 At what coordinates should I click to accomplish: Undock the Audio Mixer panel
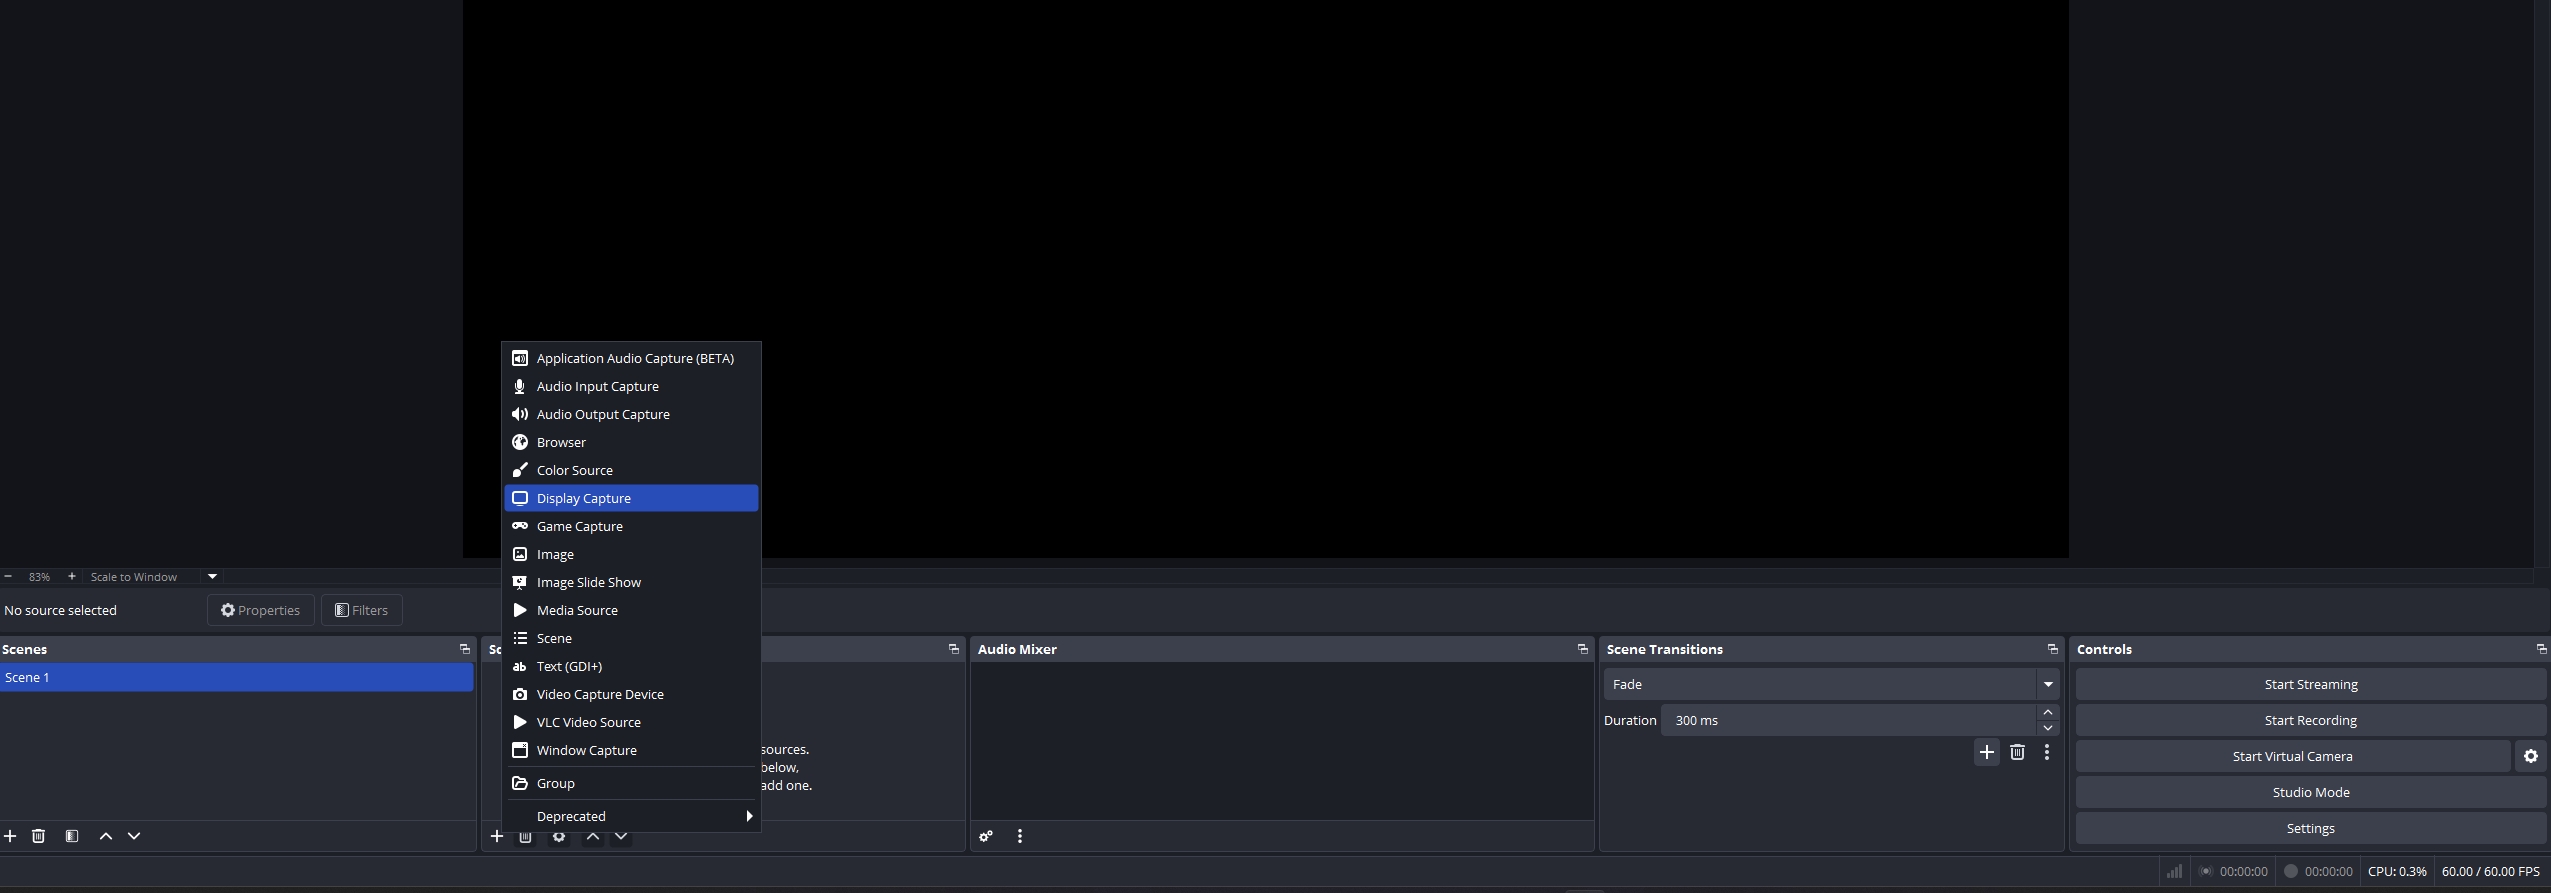(x=1582, y=649)
